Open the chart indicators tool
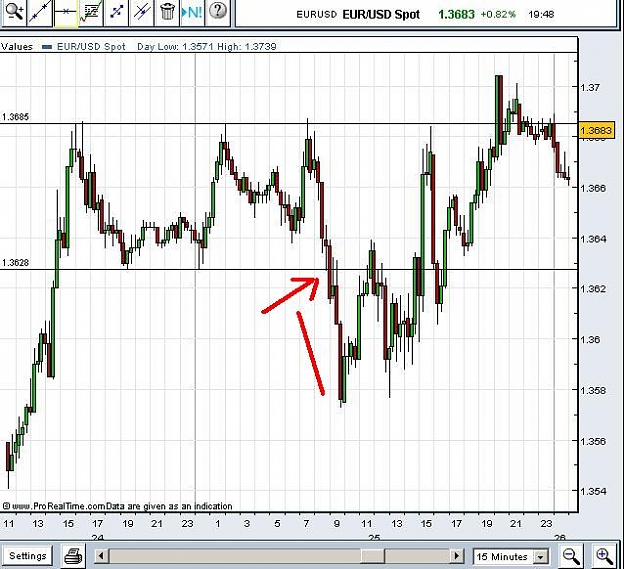 pos(91,12)
